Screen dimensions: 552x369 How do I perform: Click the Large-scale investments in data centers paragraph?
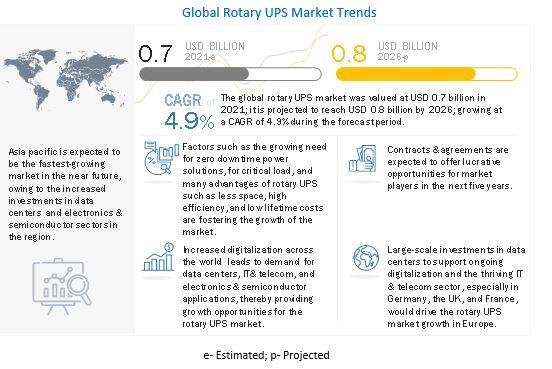point(456,286)
